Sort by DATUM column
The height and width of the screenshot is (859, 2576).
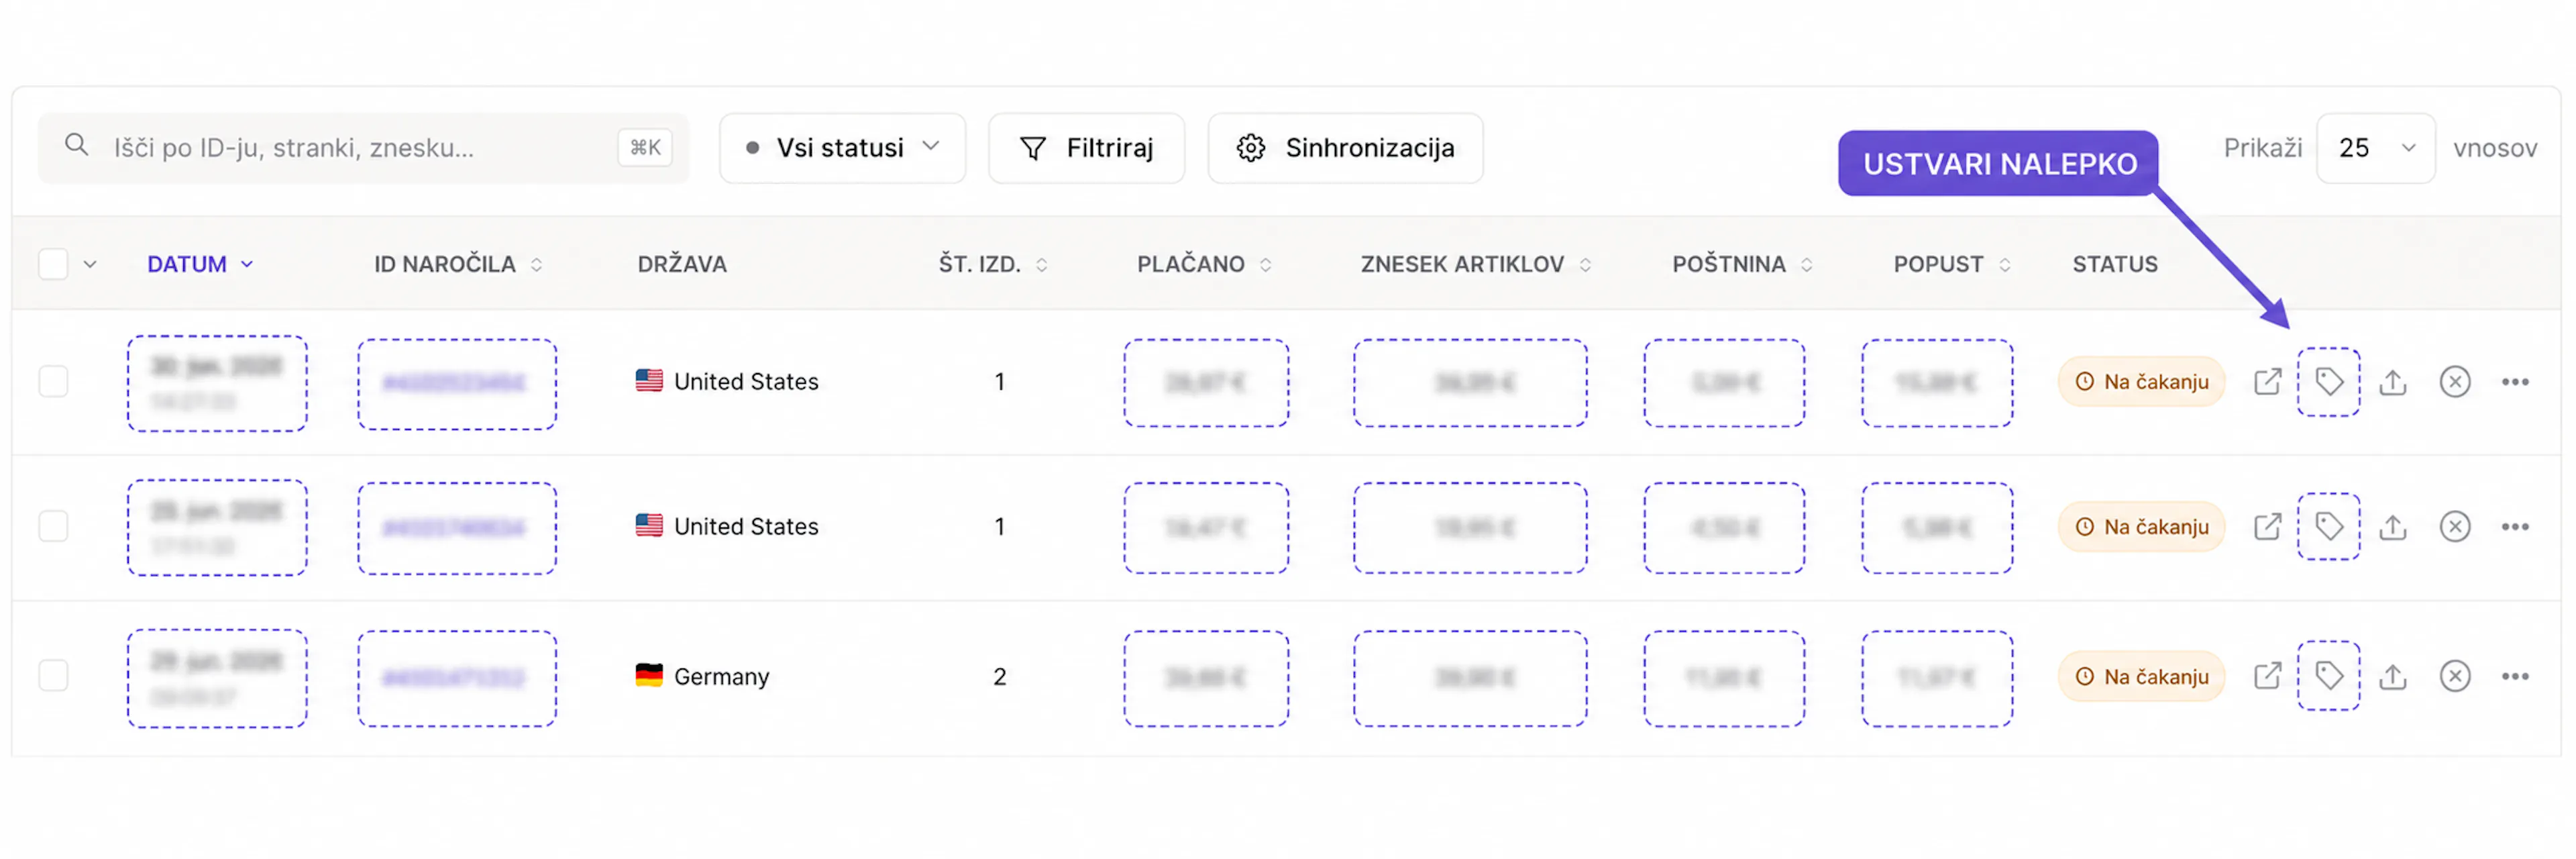click(x=200, y=264)
